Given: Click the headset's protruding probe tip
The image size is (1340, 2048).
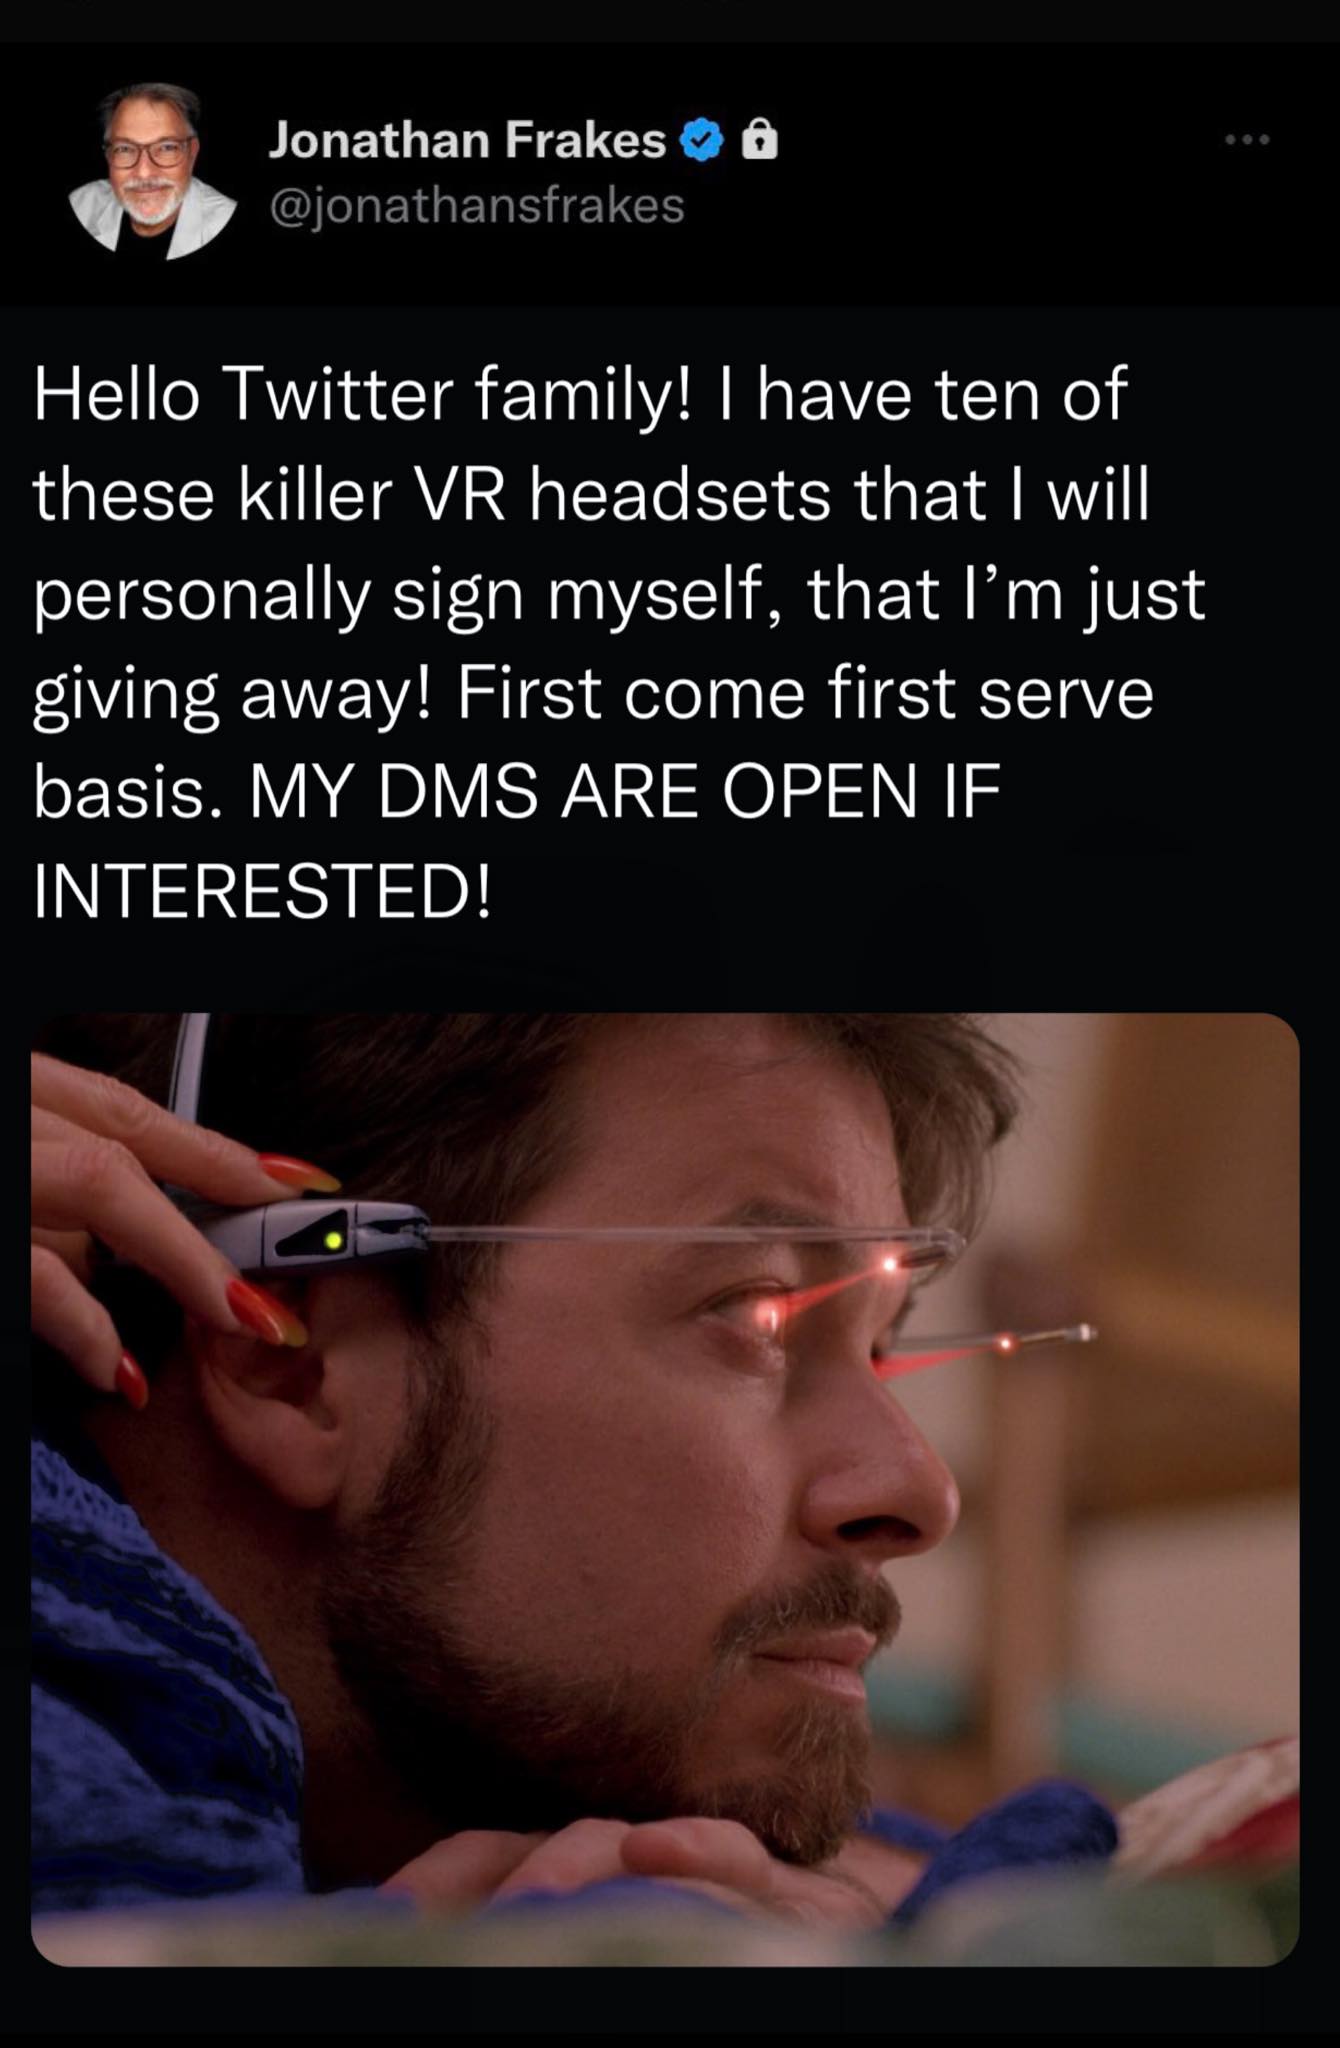Looking at the screenshot, I should 1082,1331.
